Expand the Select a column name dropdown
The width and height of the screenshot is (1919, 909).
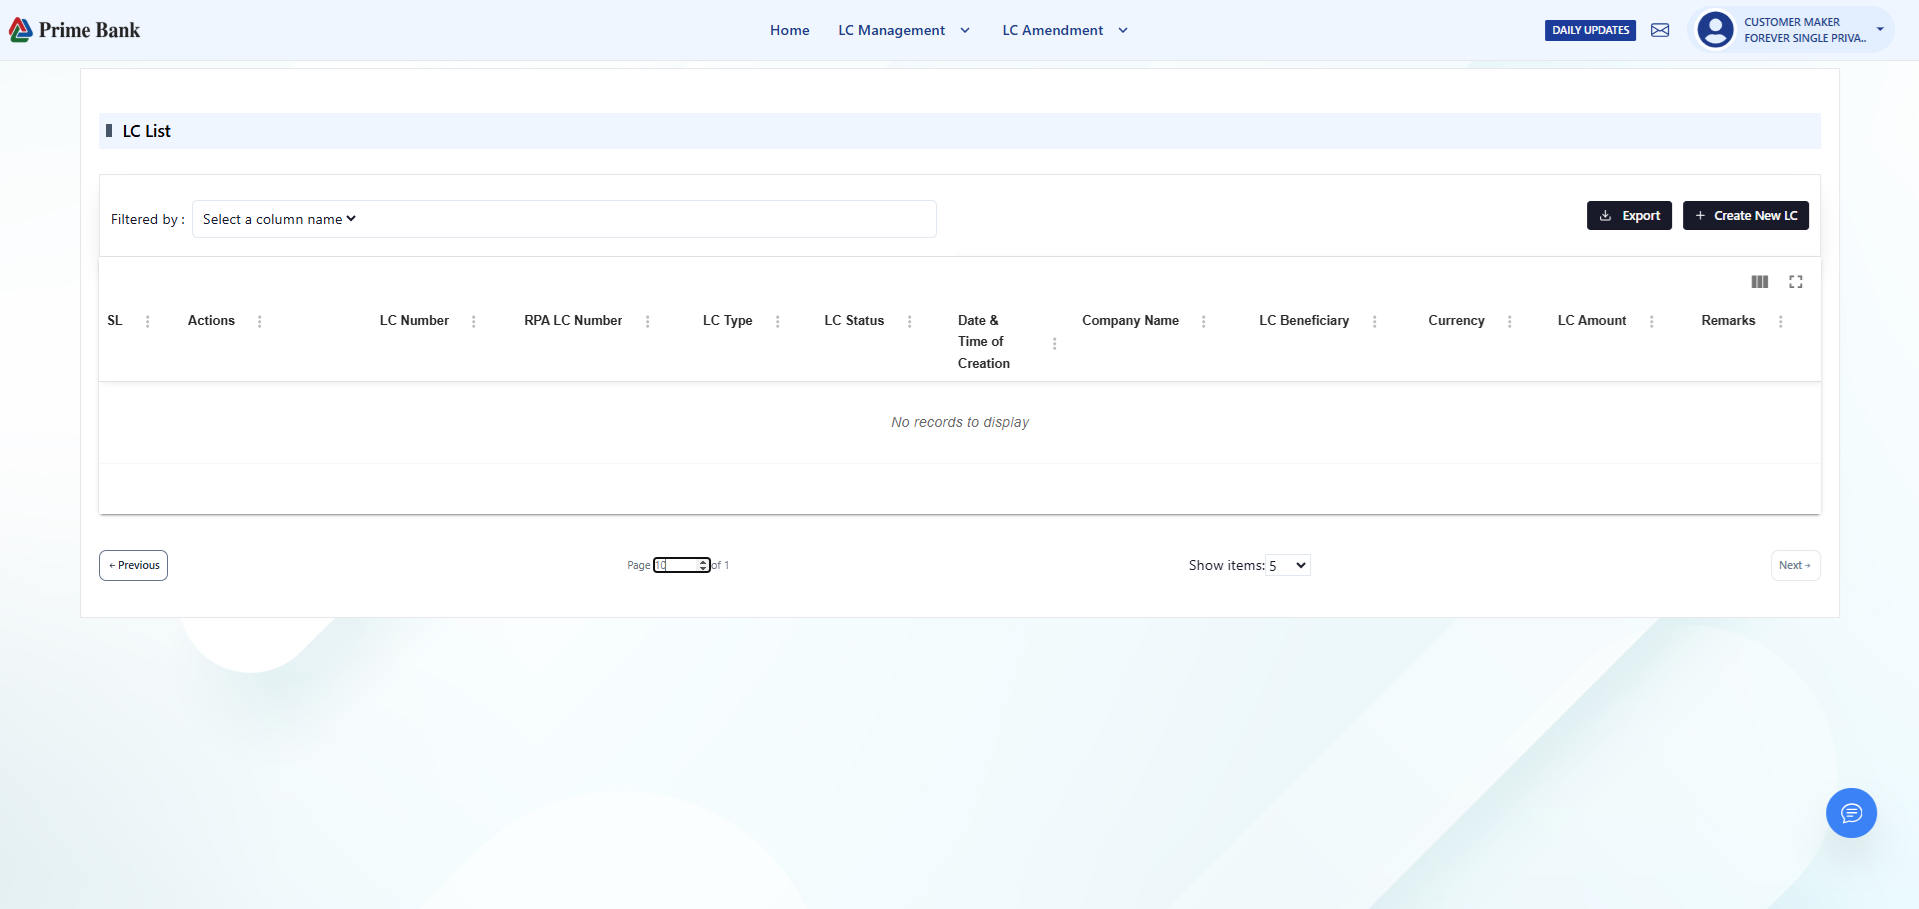(x=279, y=219)
